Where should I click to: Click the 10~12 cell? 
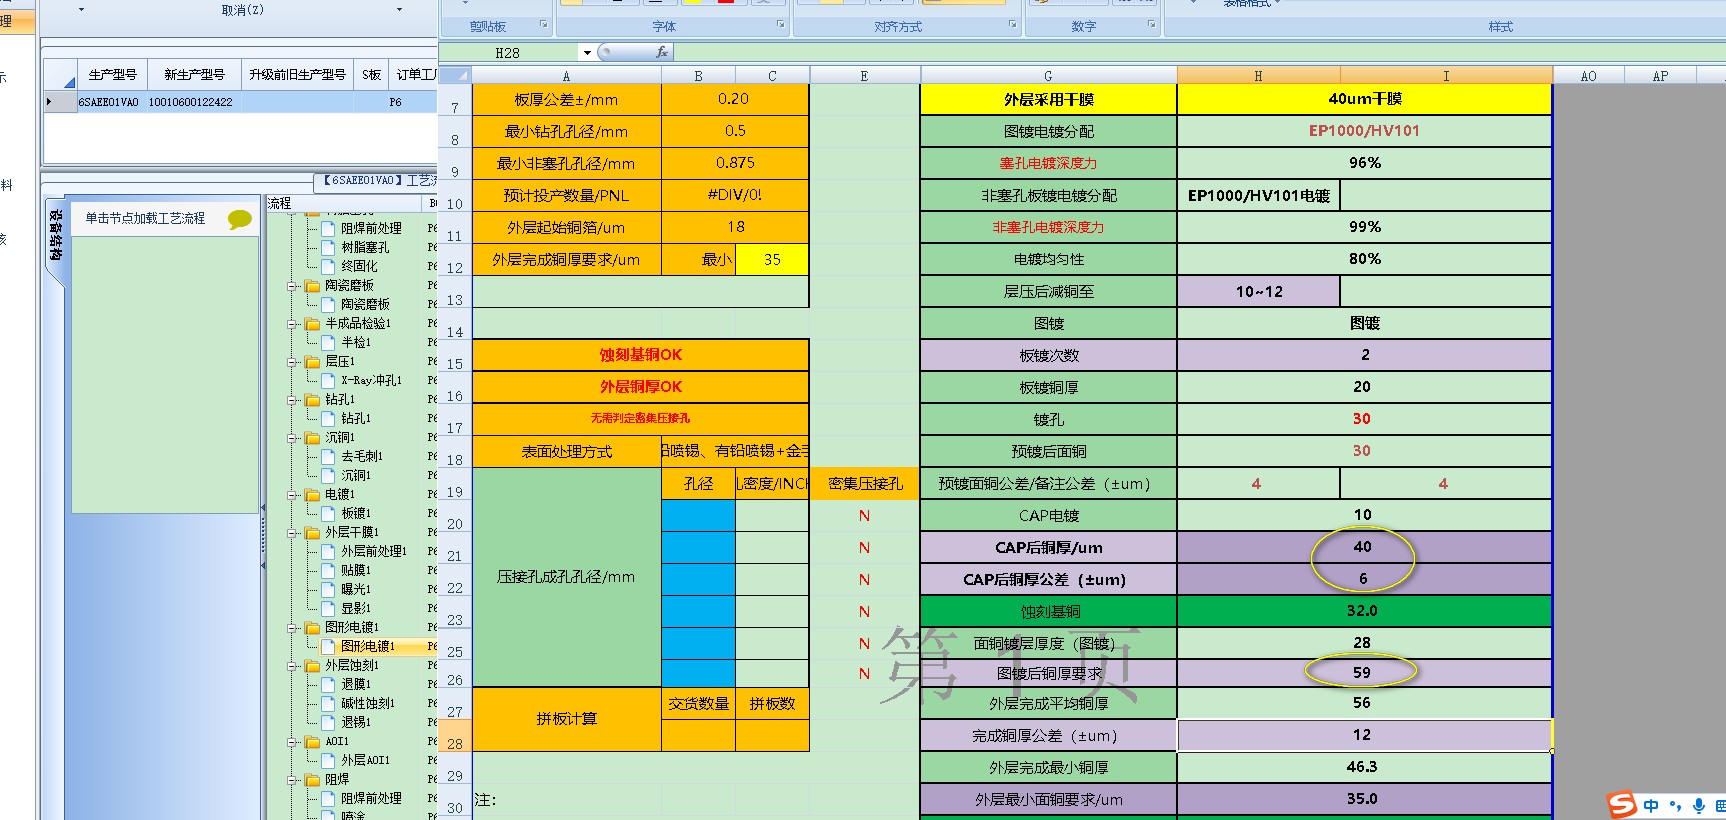tap(1259, 291)
